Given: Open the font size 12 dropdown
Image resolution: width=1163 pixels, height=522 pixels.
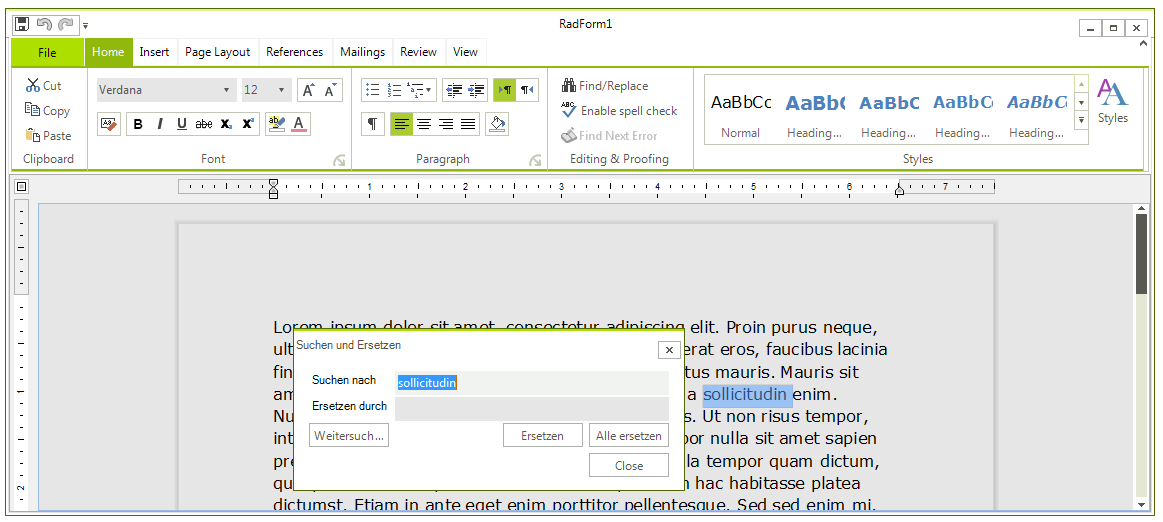Looking at the screenshot, I should tap(281, 90).
